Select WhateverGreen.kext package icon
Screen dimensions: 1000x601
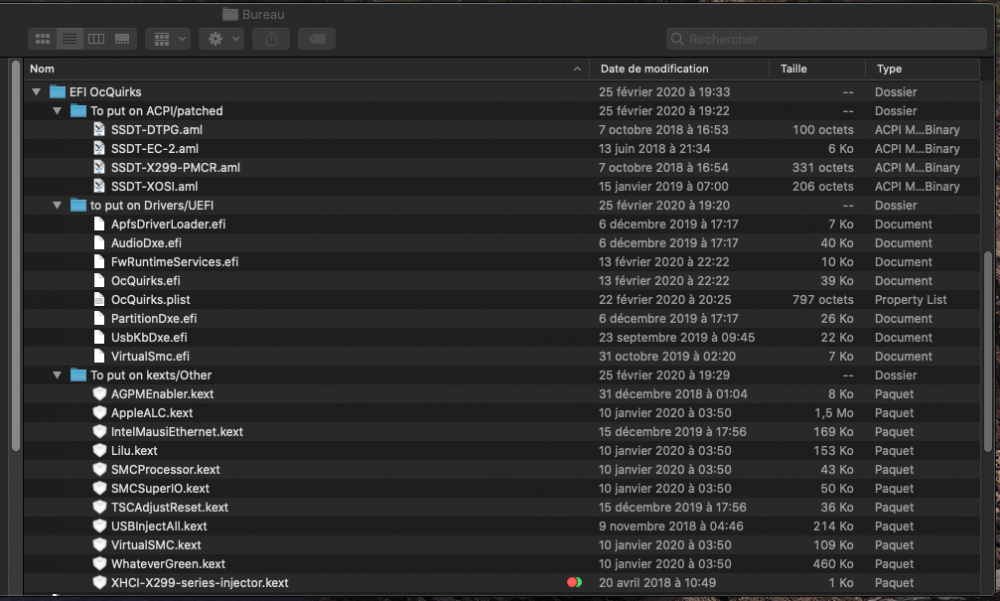click(99, 564)
